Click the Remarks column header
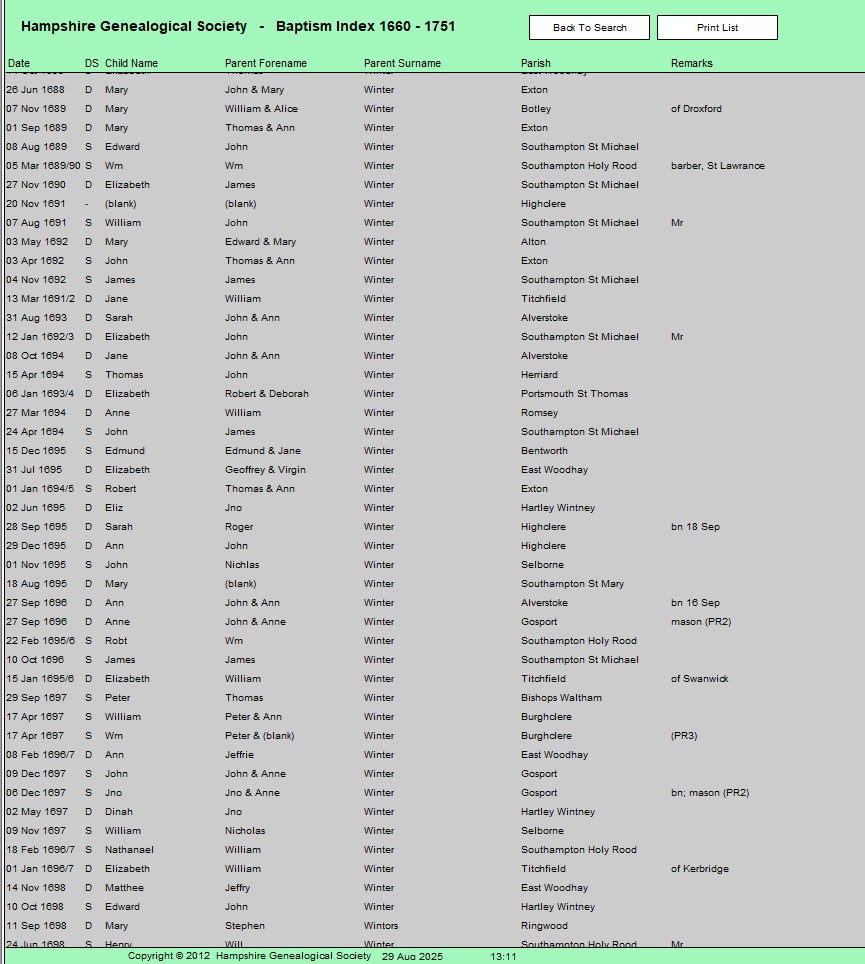The height and width of the screenshot is (964, 865). [691, 63]
